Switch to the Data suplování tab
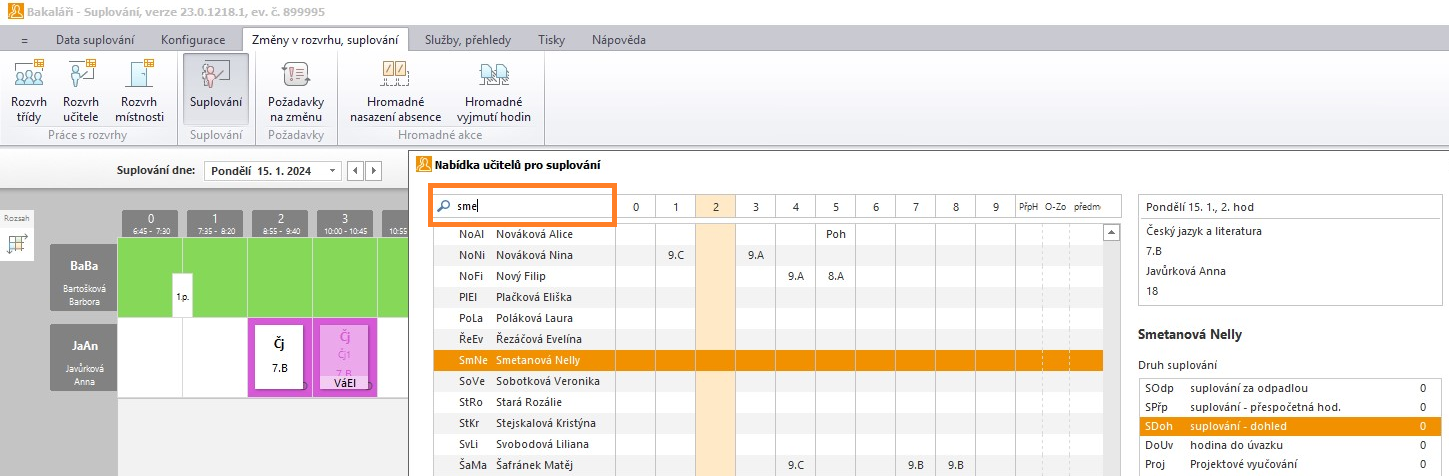The image size is (1449, 476). [x=95, y=40]
